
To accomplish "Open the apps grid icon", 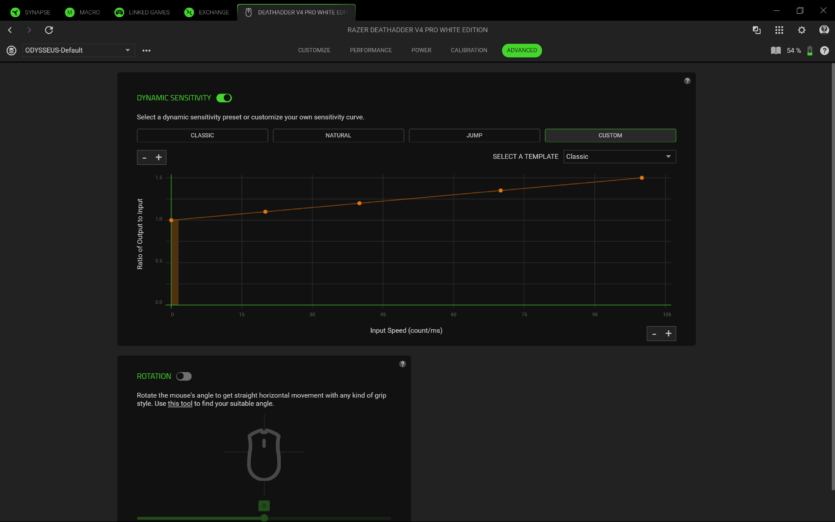I will [779, 30].
